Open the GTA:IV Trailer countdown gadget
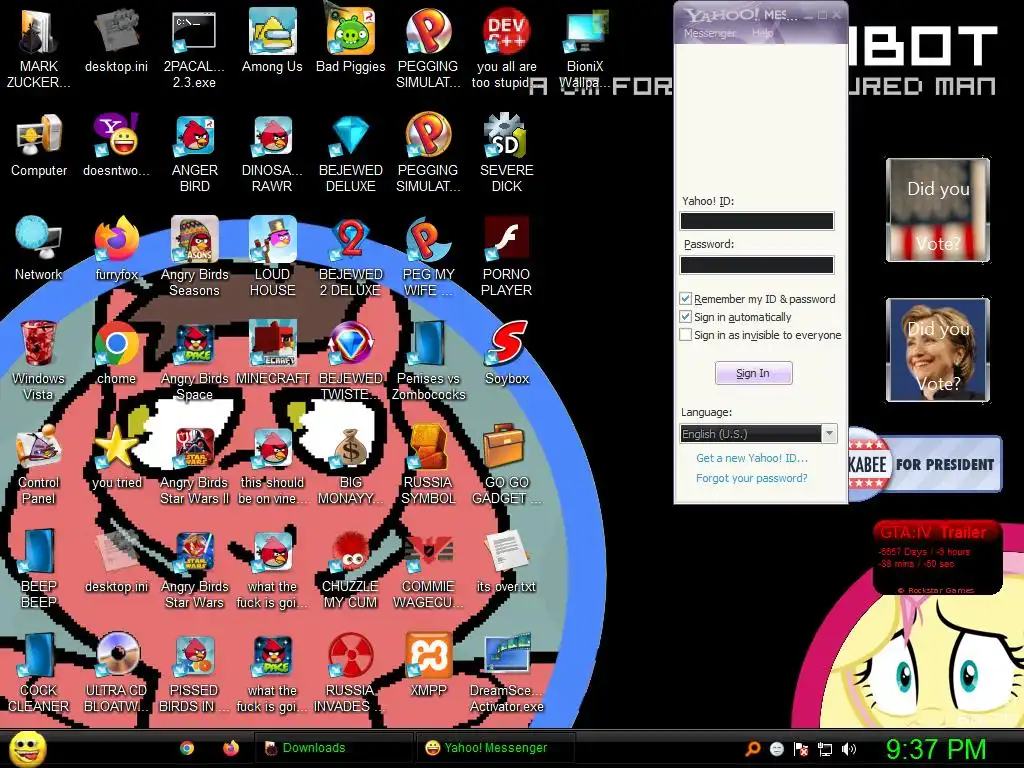This screenshot has width=1024, height=768. pos(937,557)
